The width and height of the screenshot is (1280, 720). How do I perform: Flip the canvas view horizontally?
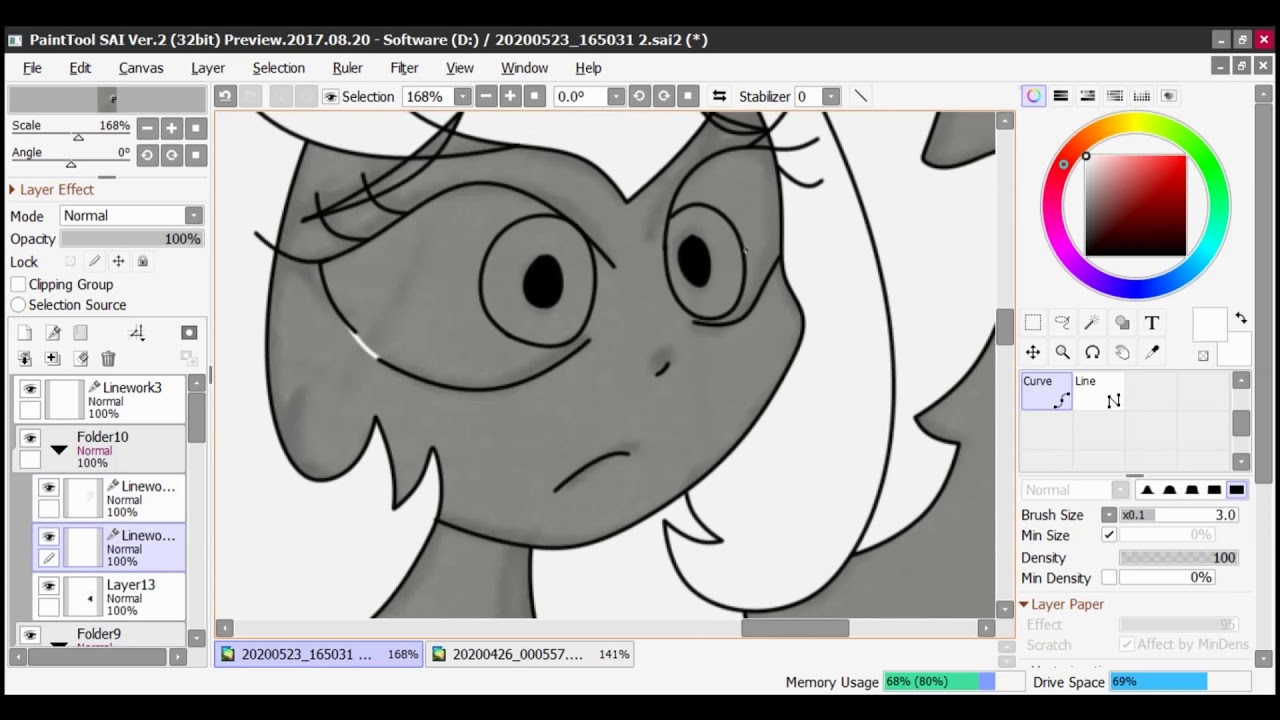pyautogui.click(x=719, y=96)
